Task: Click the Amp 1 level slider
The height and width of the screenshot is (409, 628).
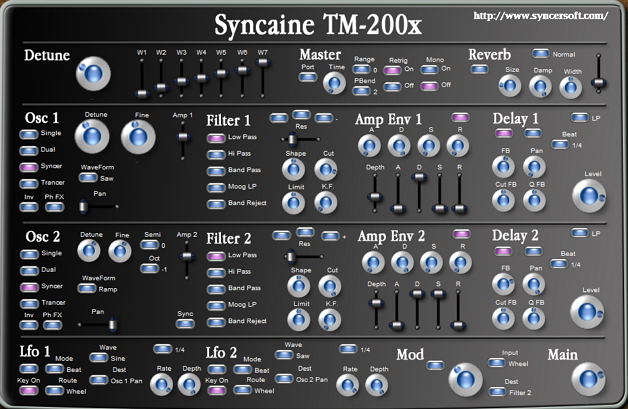Action: point(183,140)
